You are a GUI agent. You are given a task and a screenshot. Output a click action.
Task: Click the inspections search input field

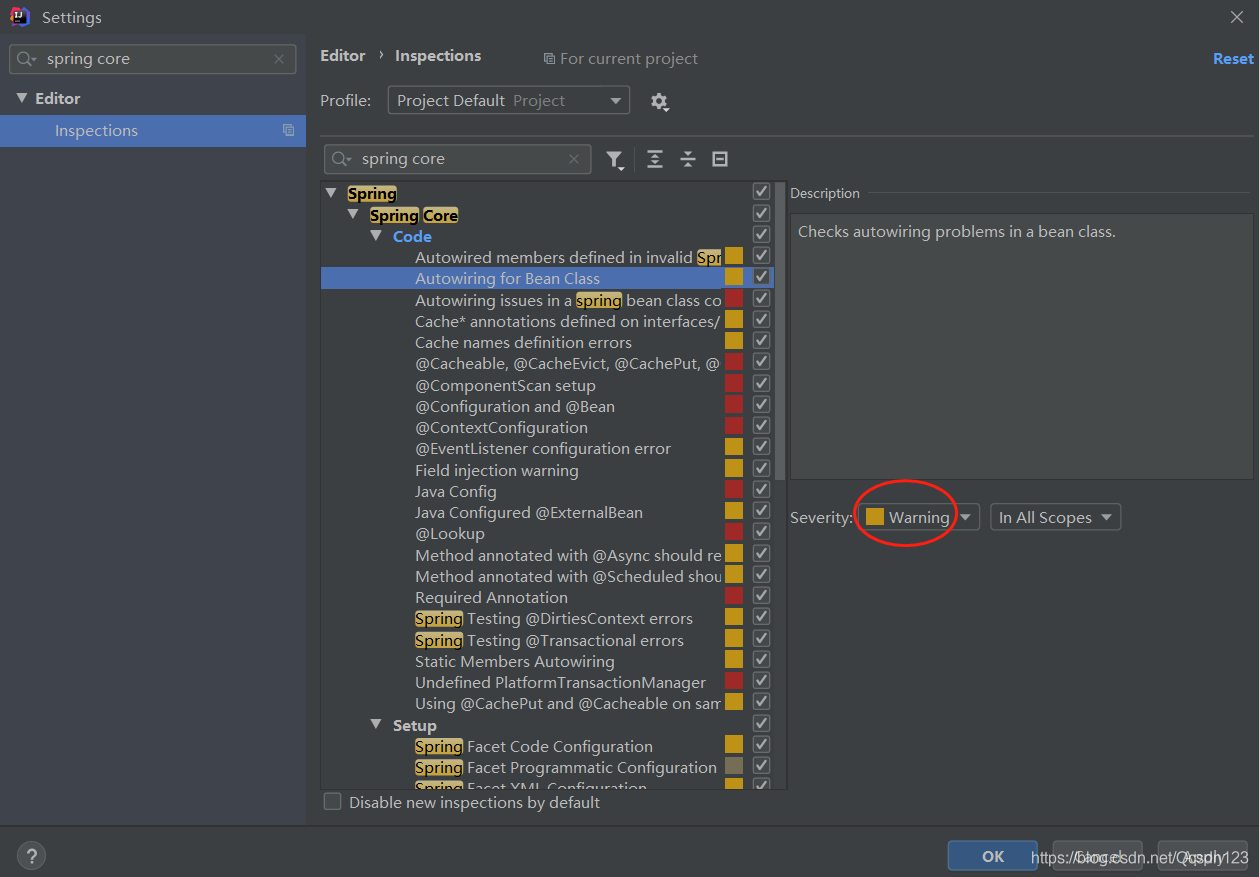[x=458, y=159]
